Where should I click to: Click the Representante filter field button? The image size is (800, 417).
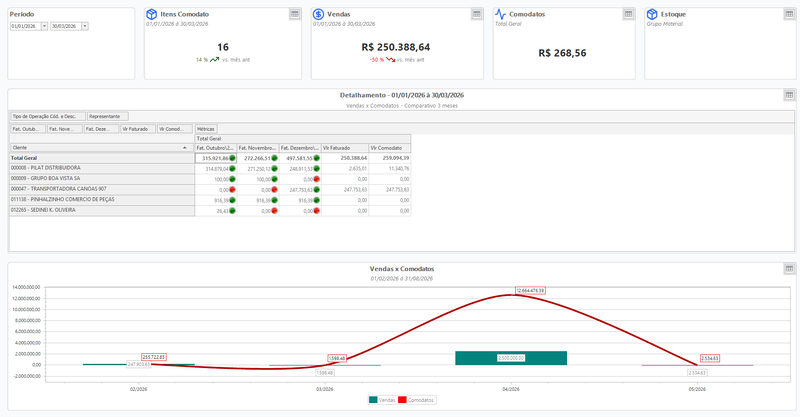pos(108,116)
